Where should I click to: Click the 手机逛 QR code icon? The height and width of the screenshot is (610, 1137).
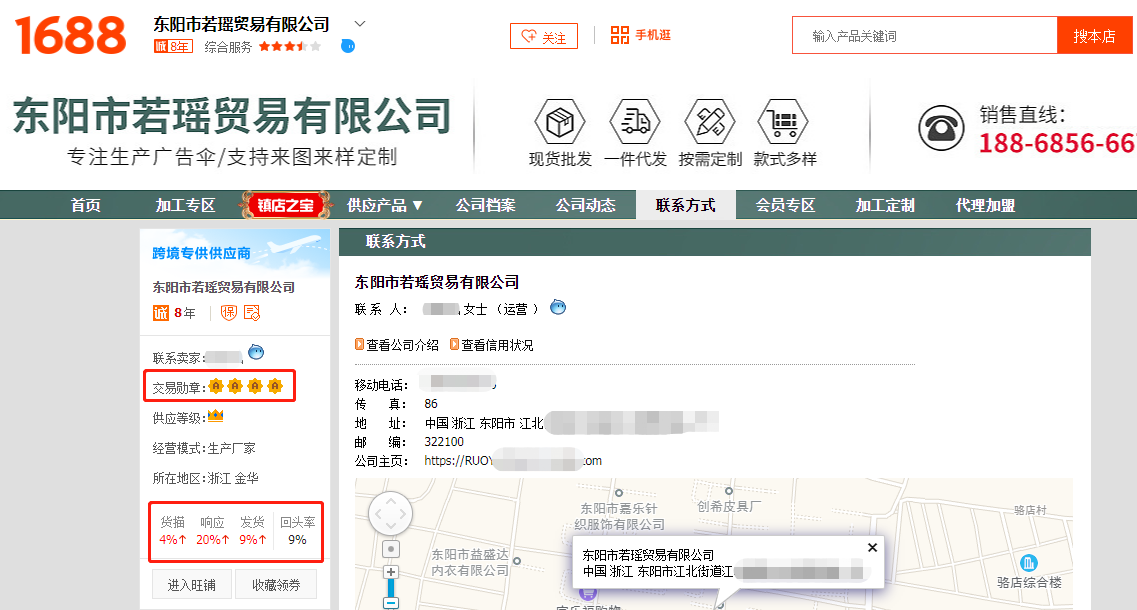[619, 35]
